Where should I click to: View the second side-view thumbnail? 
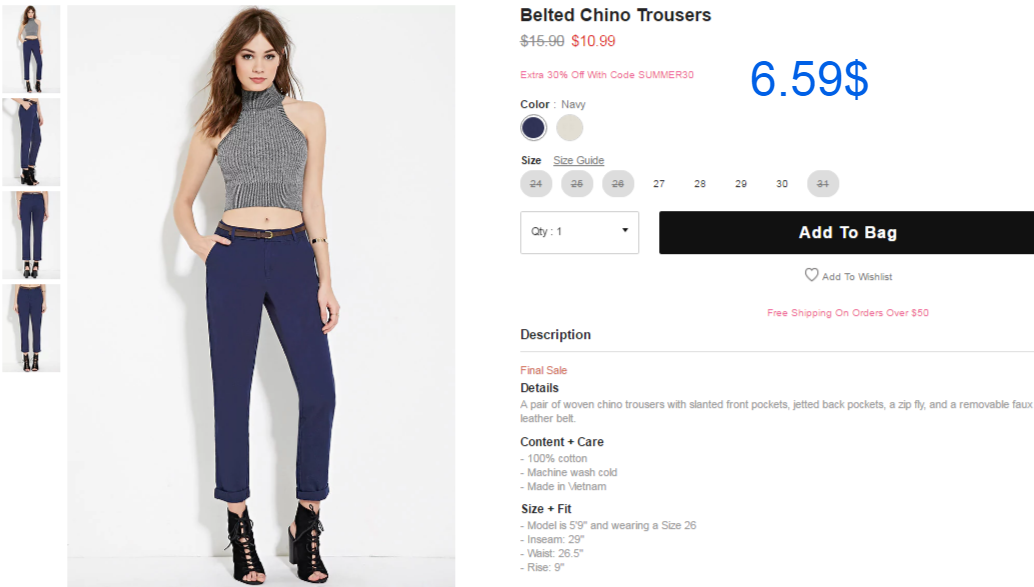[31, 142]
